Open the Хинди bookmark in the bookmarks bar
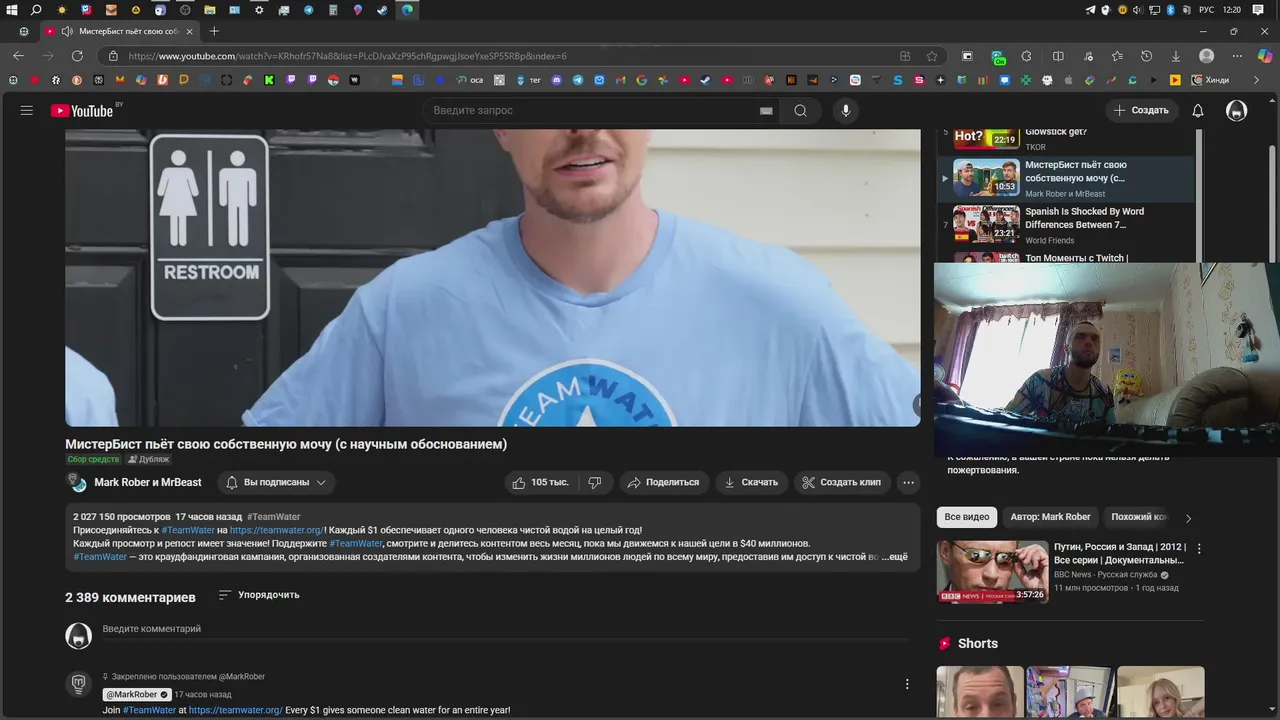This screenshot has height=720, width=1280. [x=1208, y=80]
